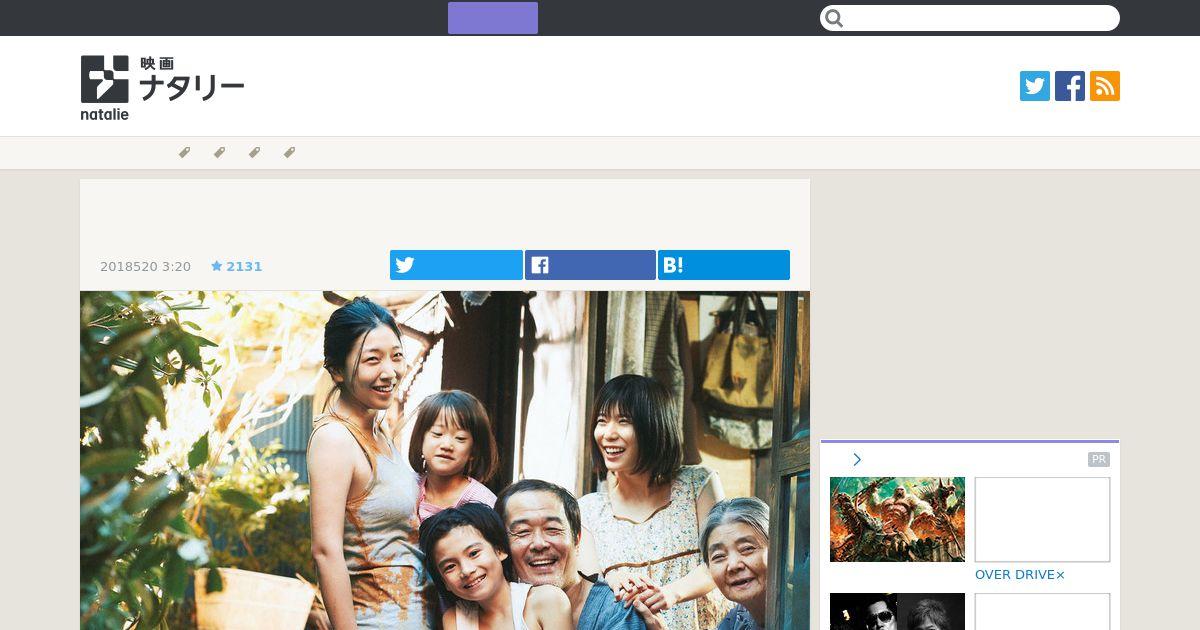The width and height of the screenshot is (1200, 630).
Task: Click into the search input field
Action: pyautogui.click(x=970, y=18)
